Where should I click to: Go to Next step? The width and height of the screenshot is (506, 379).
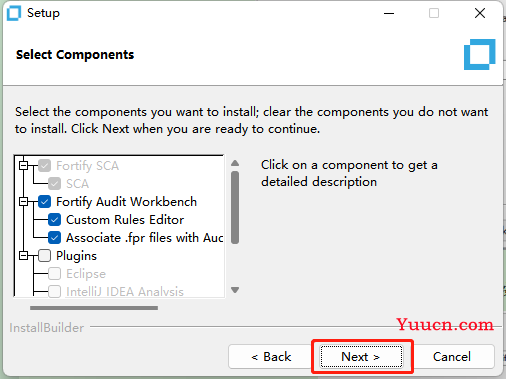point(361,357)
